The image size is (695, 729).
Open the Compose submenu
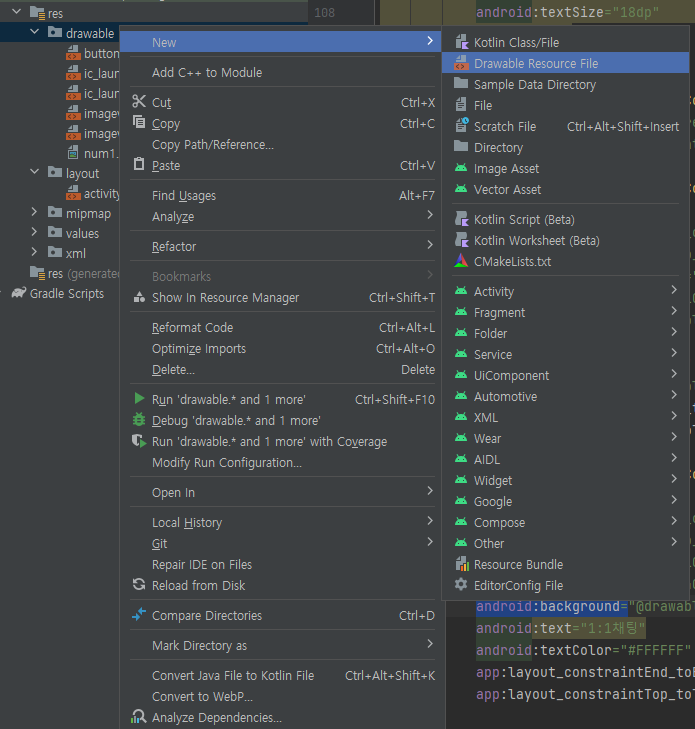(x=565, y=523)
